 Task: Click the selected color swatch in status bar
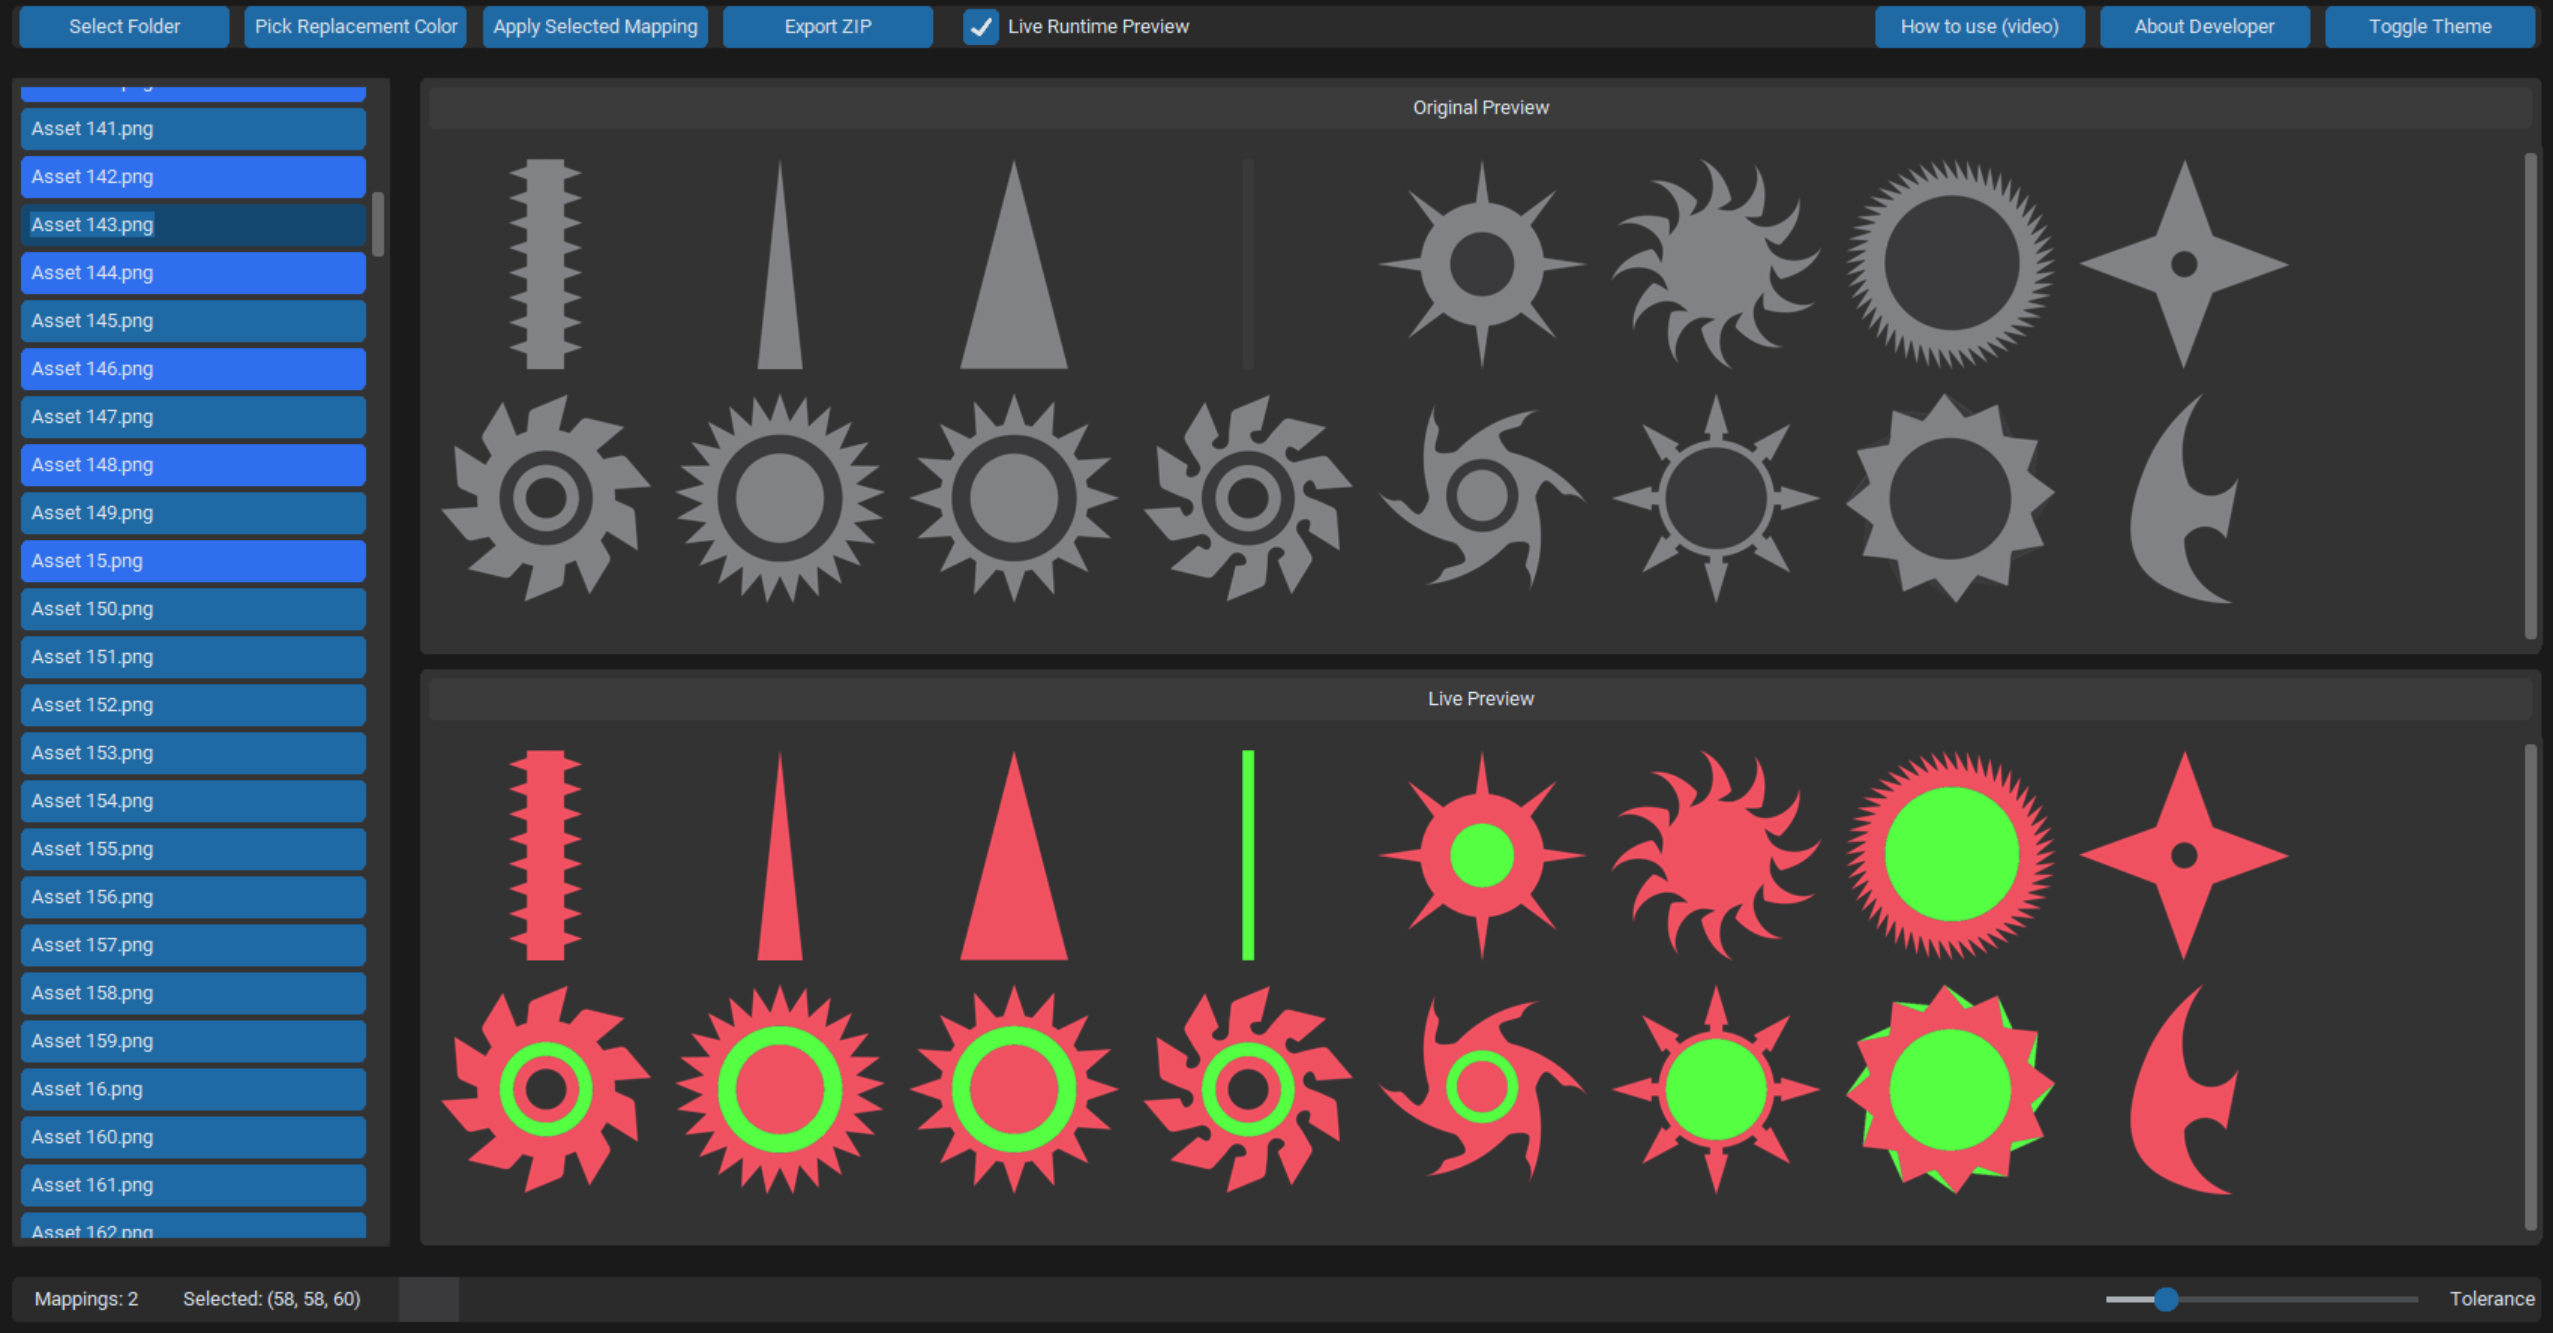pos(429,1299)
